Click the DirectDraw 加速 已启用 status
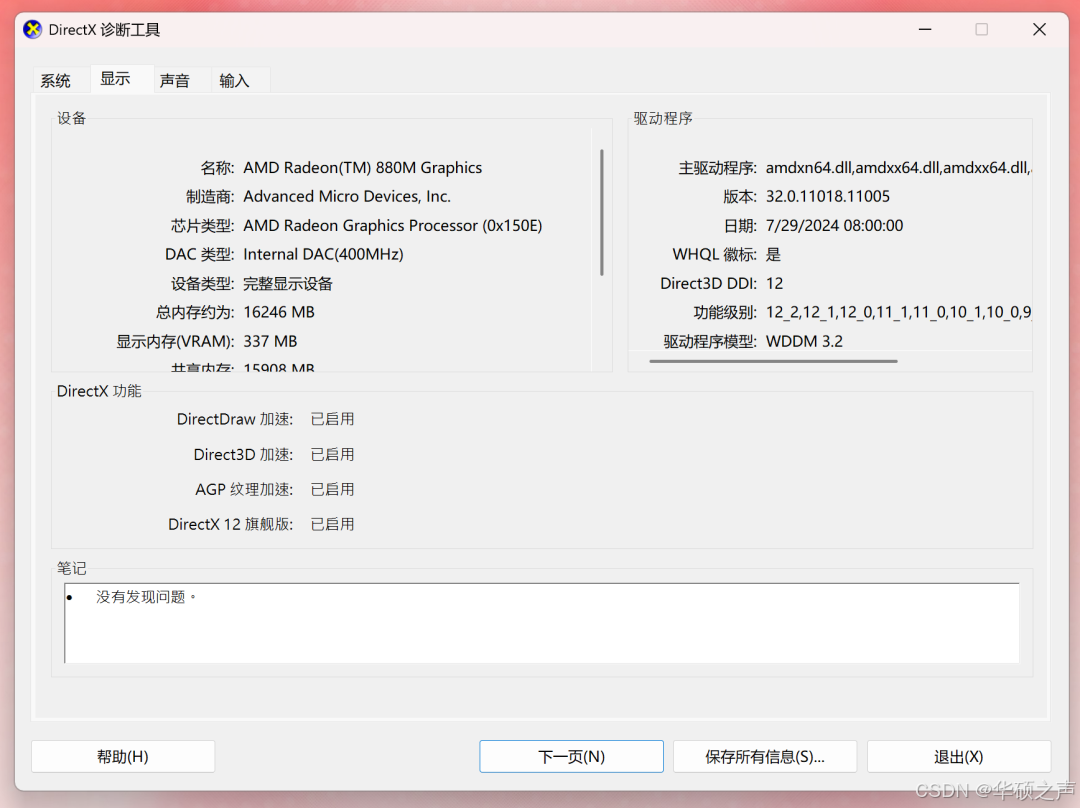The height and width of the screenshot is (808, 1080). pyautogui.click(x=332, y=419)
